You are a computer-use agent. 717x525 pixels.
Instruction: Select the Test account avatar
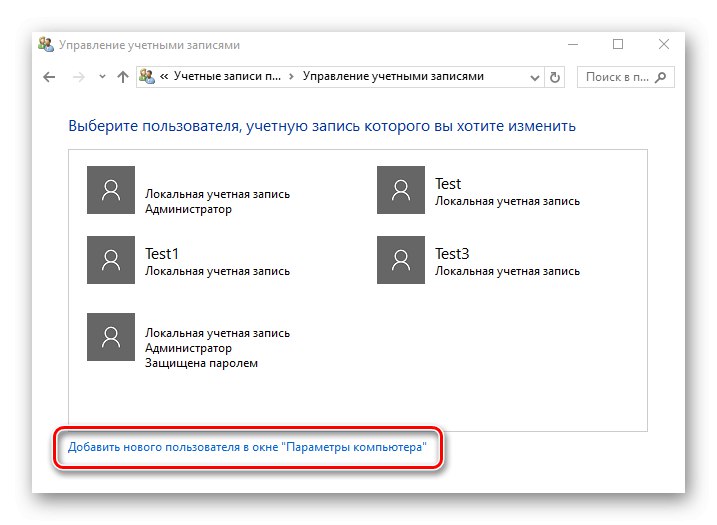click(401, 190)
